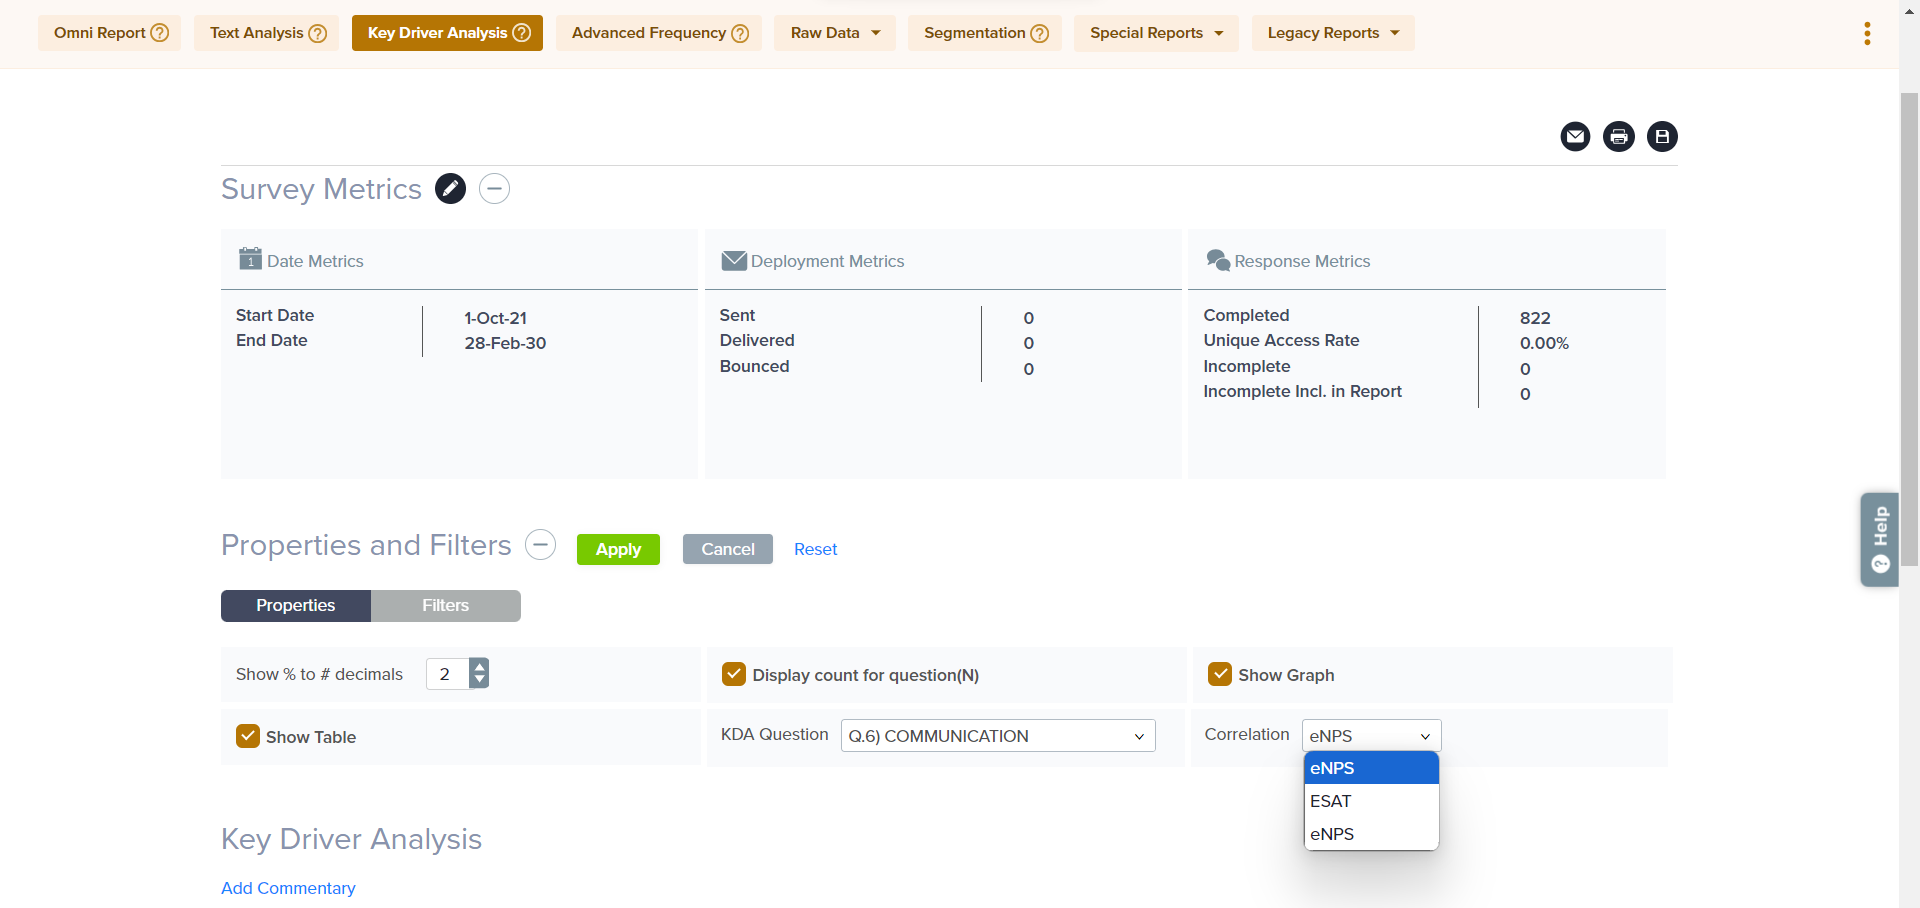Viewport: 1920px width, 908px height.
Task: Open the KDA Question dropdown
Action: pyautogui.click(x=997, y=736)
